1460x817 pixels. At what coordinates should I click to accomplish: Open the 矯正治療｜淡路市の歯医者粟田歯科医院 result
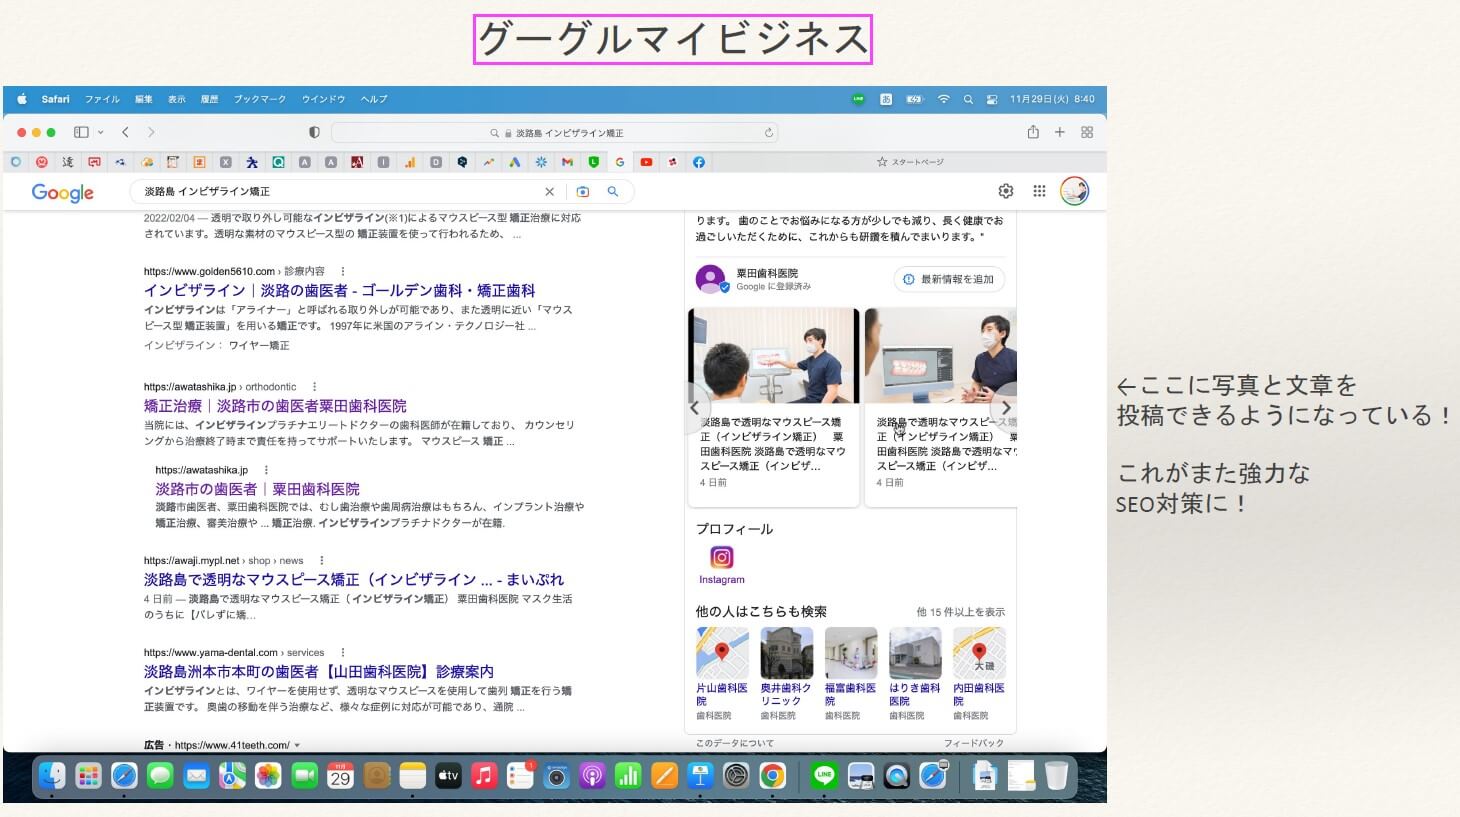275,406
